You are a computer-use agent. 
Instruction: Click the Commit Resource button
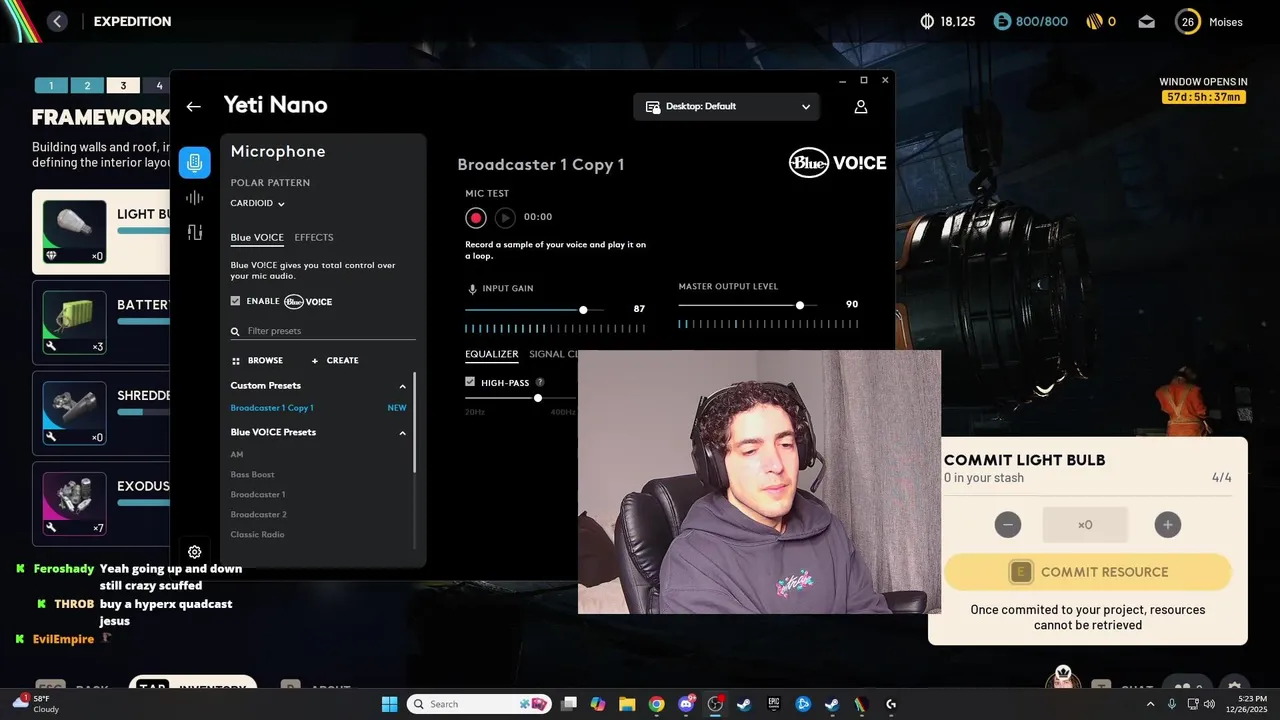click(x=1088, y=572)
